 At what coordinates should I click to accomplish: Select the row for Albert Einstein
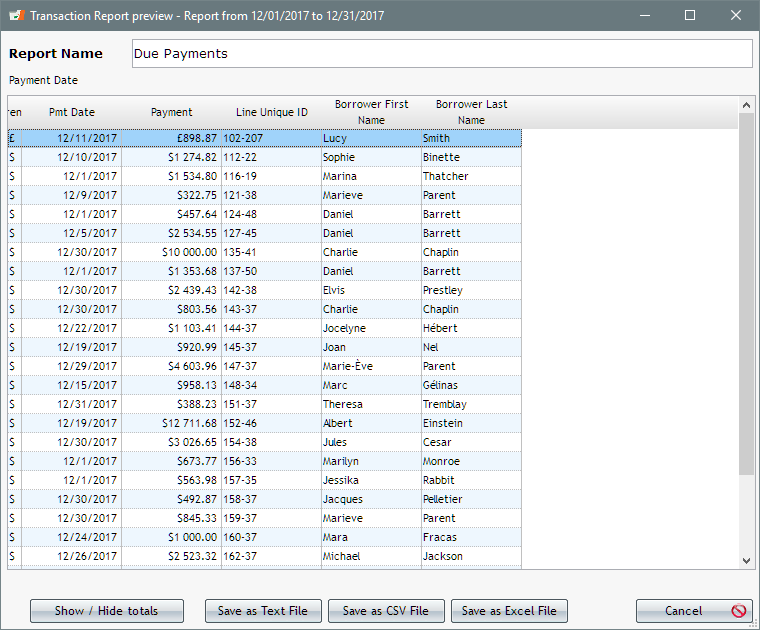[265, 423]
